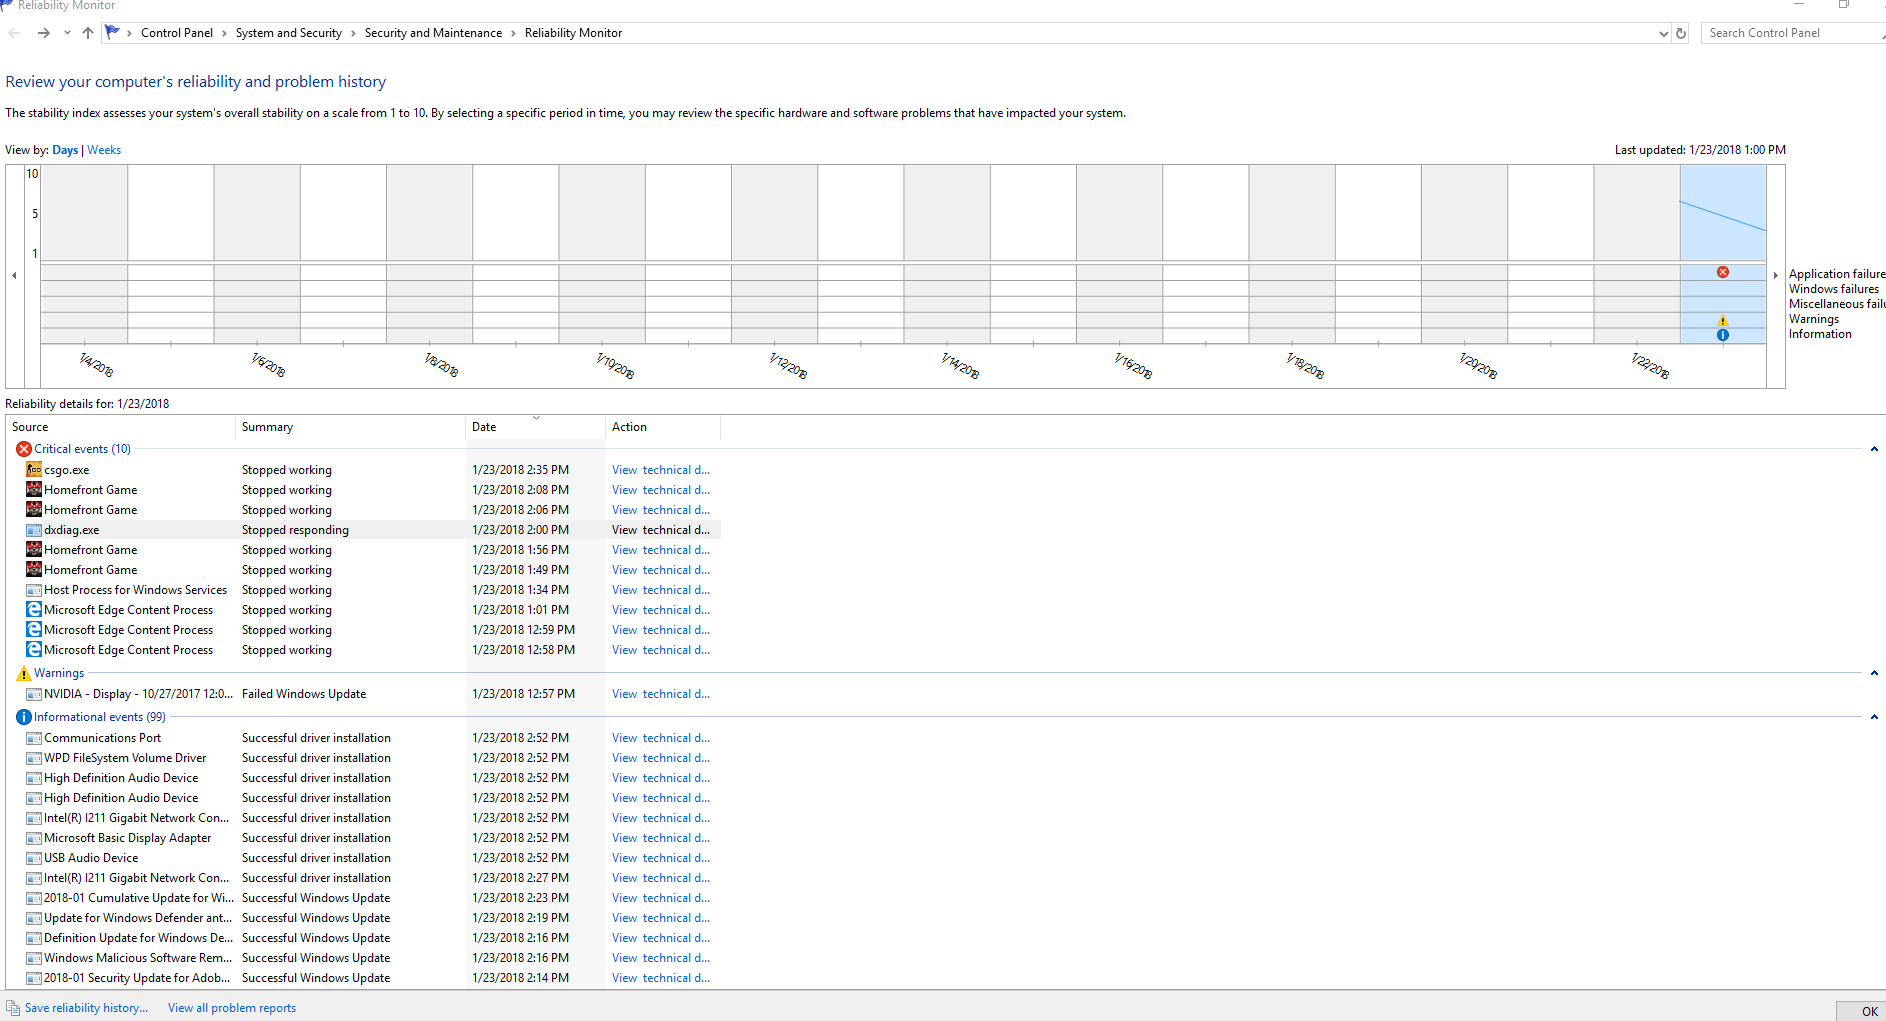Click the Save reliability history document icon
Screen dimensions: 1886x1021
coord(13,1008)
